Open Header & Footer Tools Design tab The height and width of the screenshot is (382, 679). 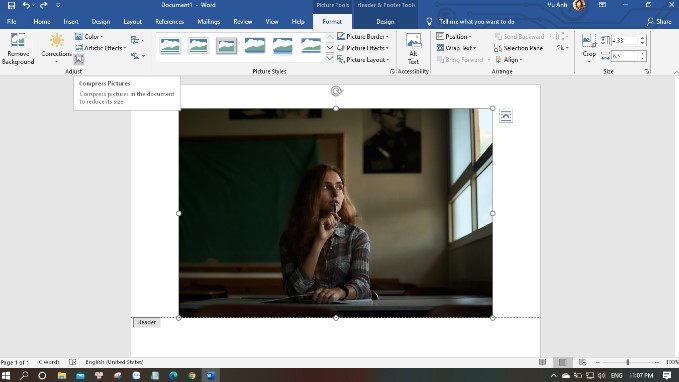(385, 21)
